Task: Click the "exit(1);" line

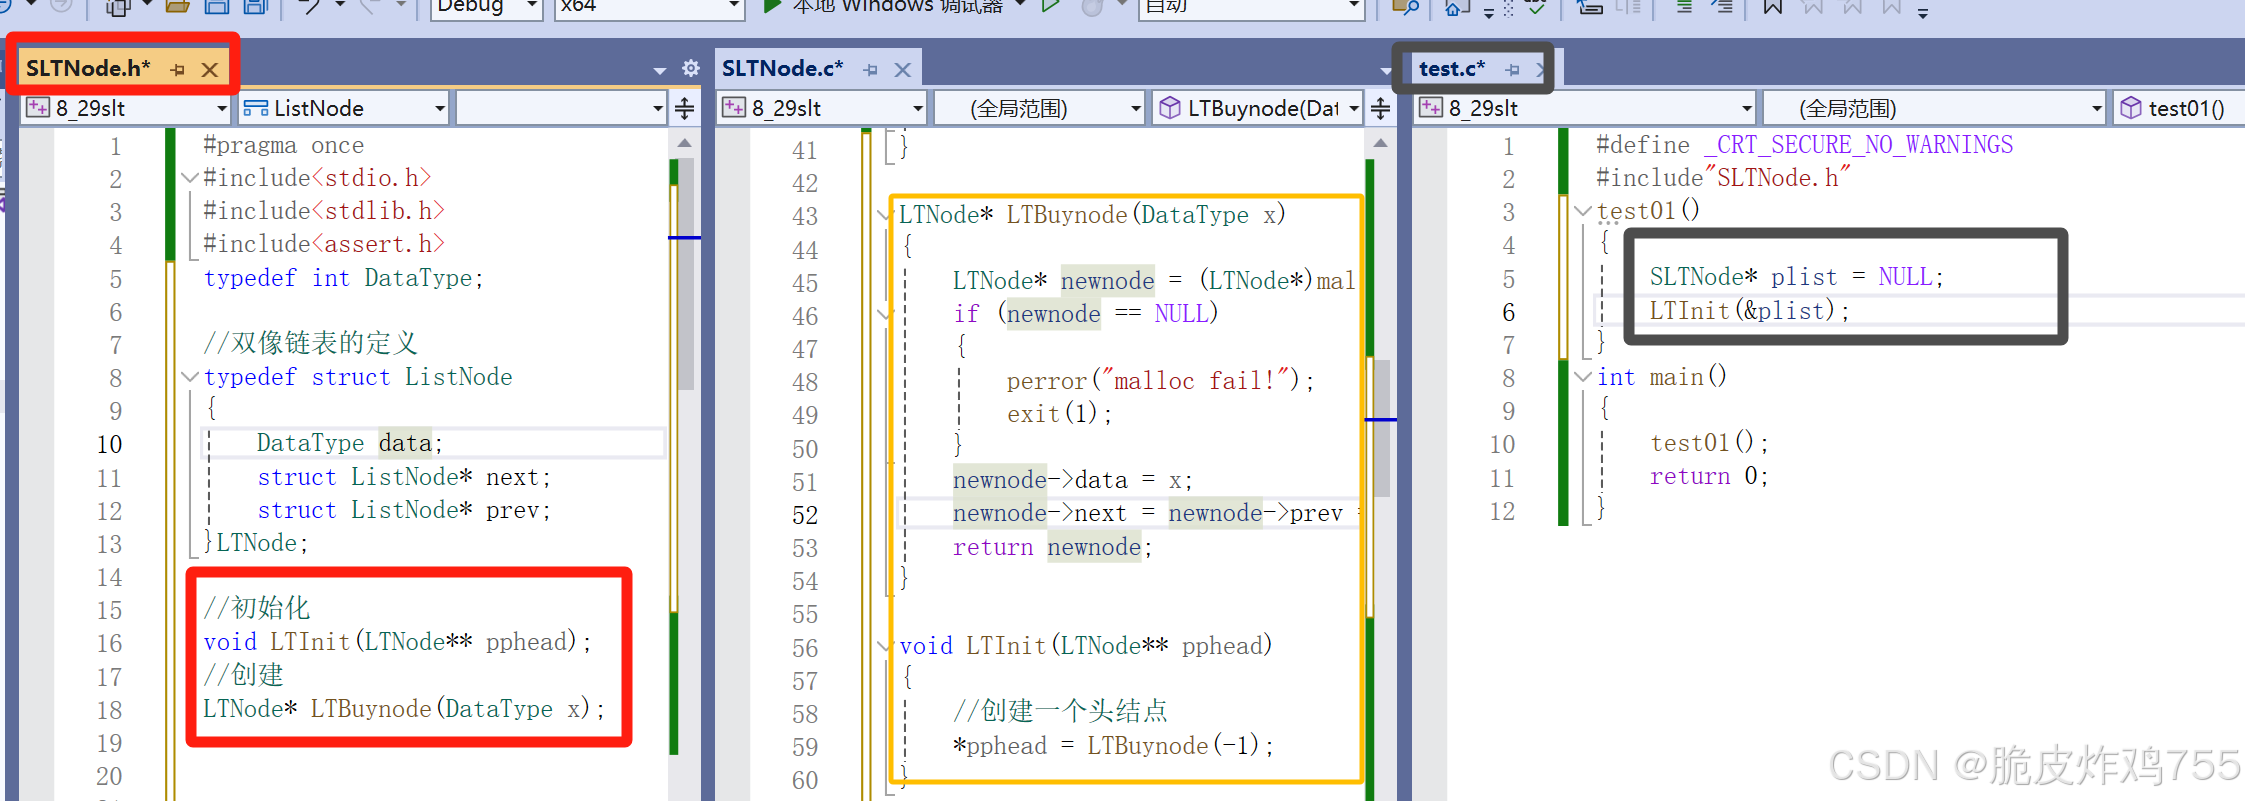Action: (1059, 414)
